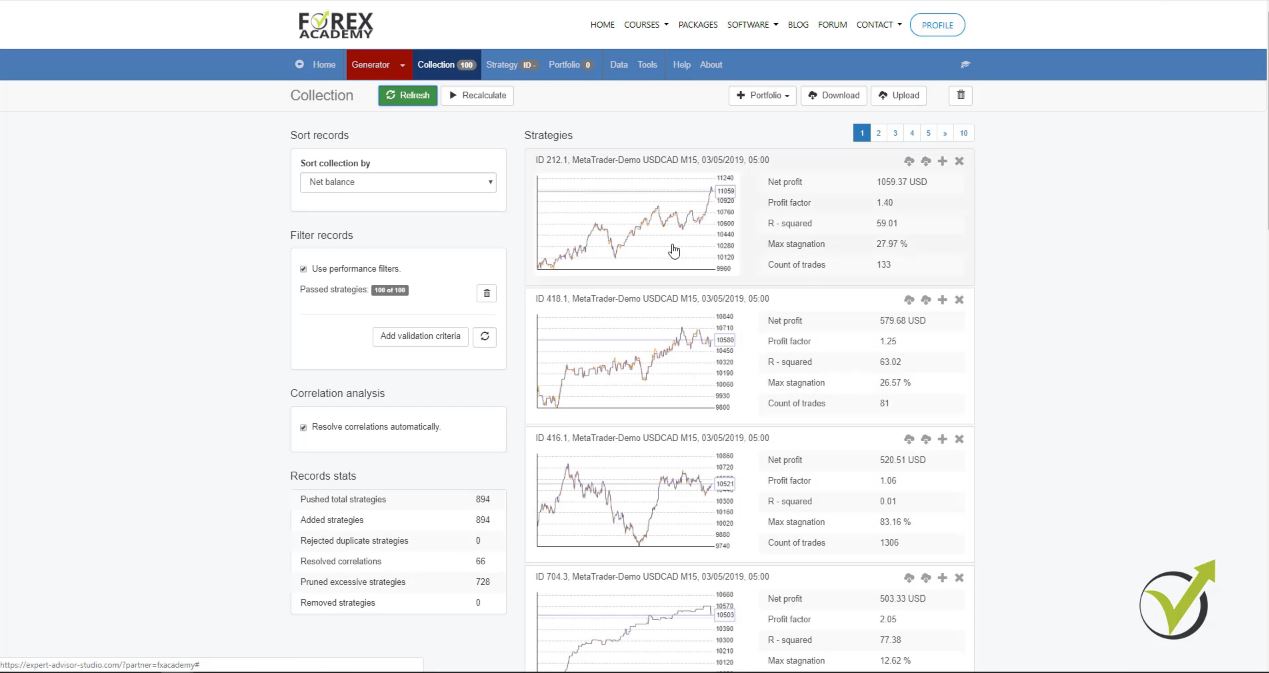1269x673 pixels.
Task: Click the Download button
Action: 834,95
